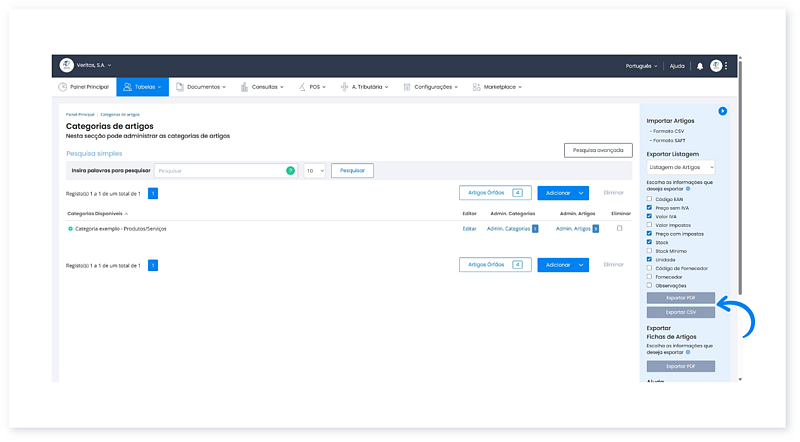Click the Pesquisa avançada button
The width and height of the screenshot is (800, 442).
pos(597,150)
